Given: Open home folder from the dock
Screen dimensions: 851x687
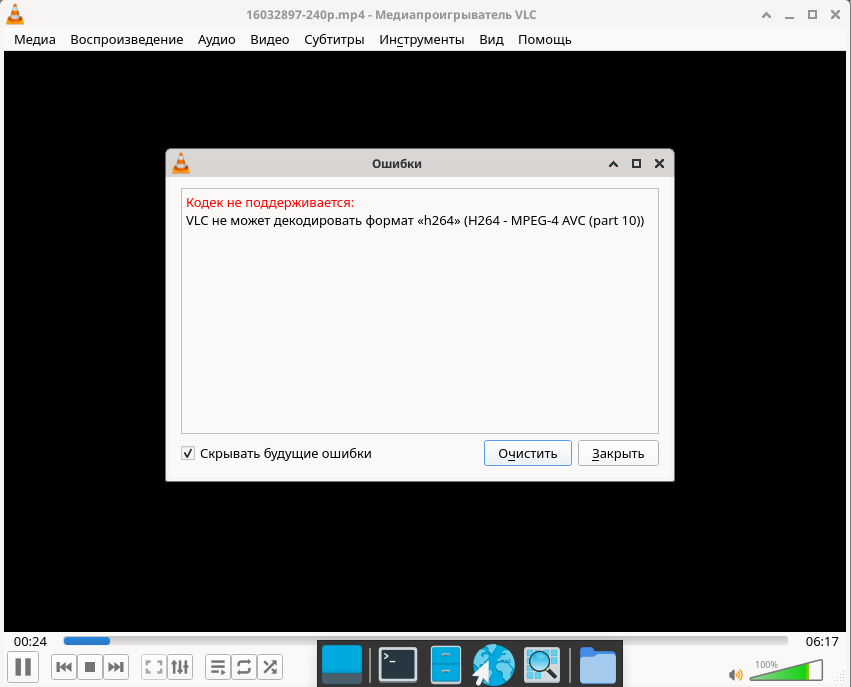Looking at the screenshot, I should (x=598, y=665).
